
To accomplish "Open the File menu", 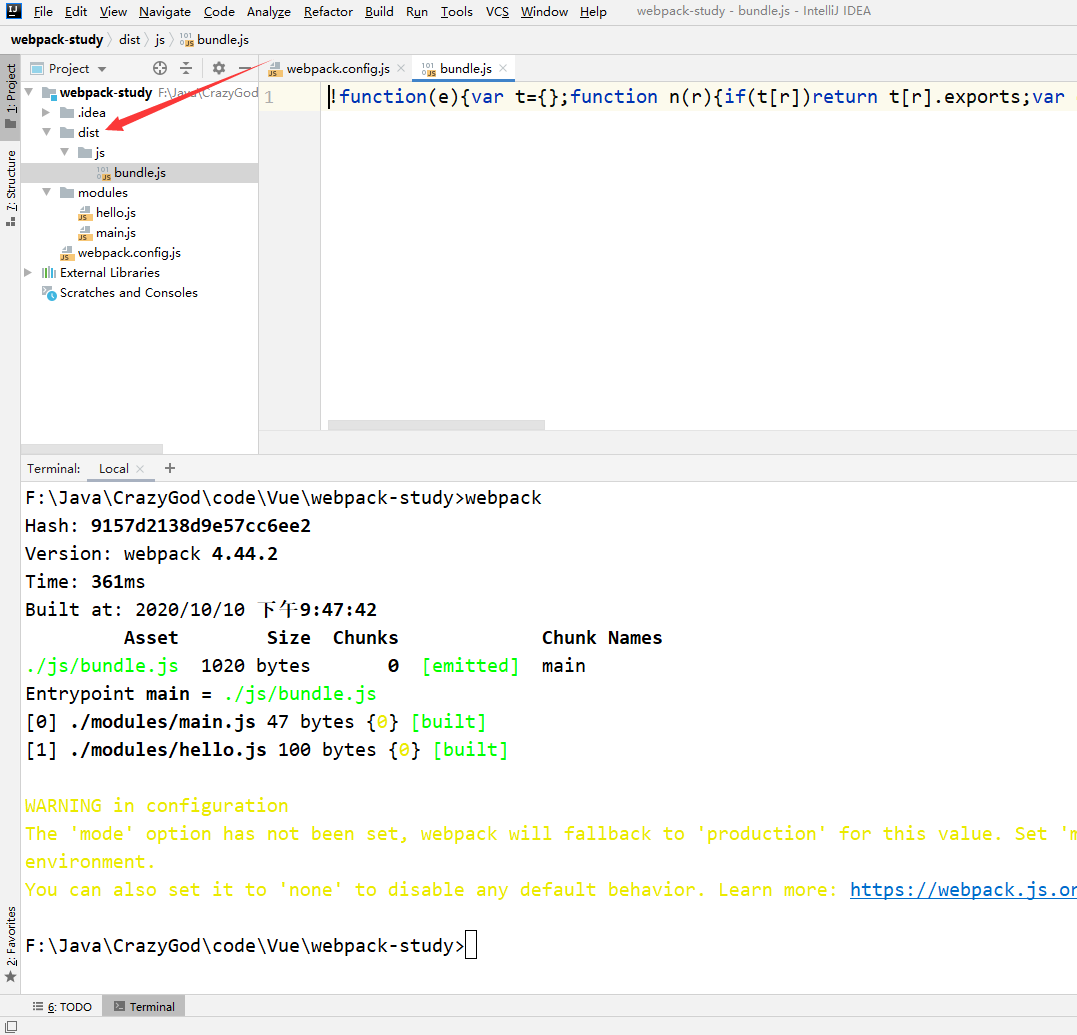I will click(x=43, y=12).
